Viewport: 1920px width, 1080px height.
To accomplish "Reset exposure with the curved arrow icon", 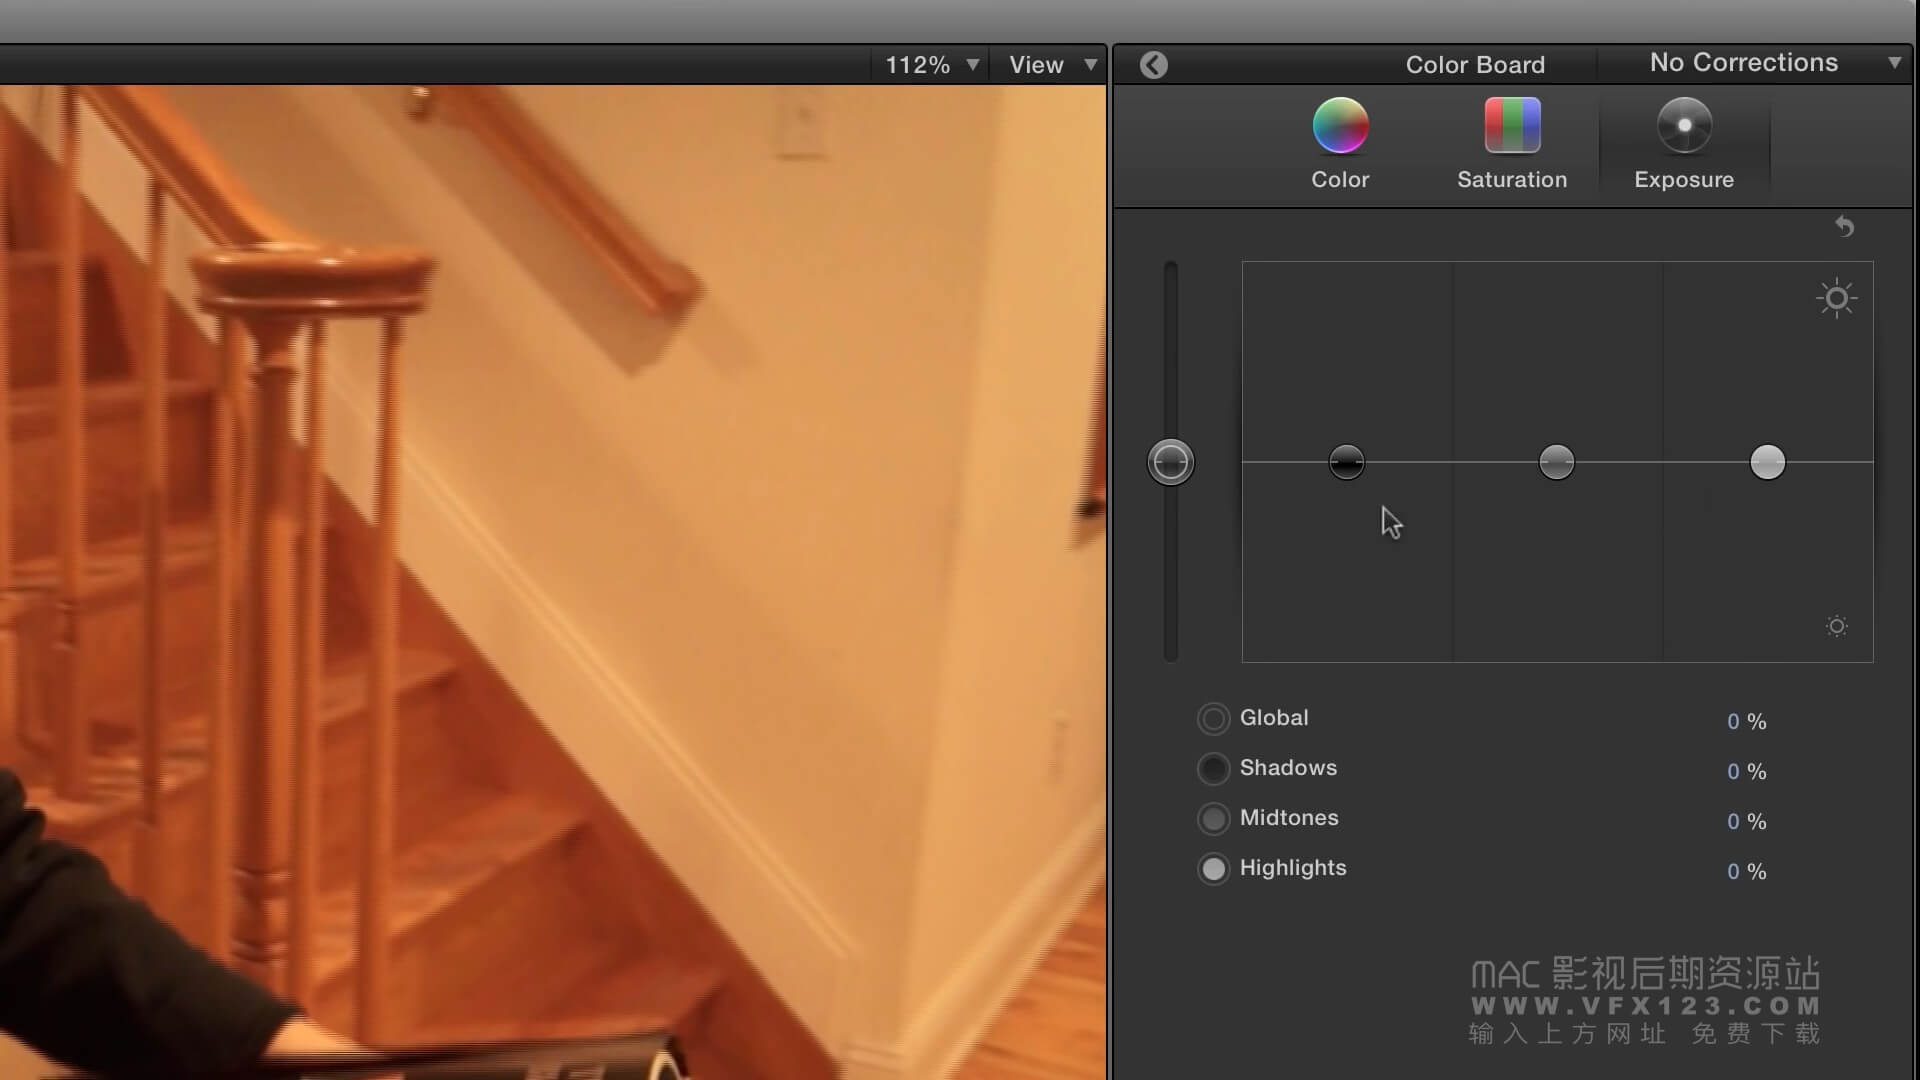I will [1845, 227].
